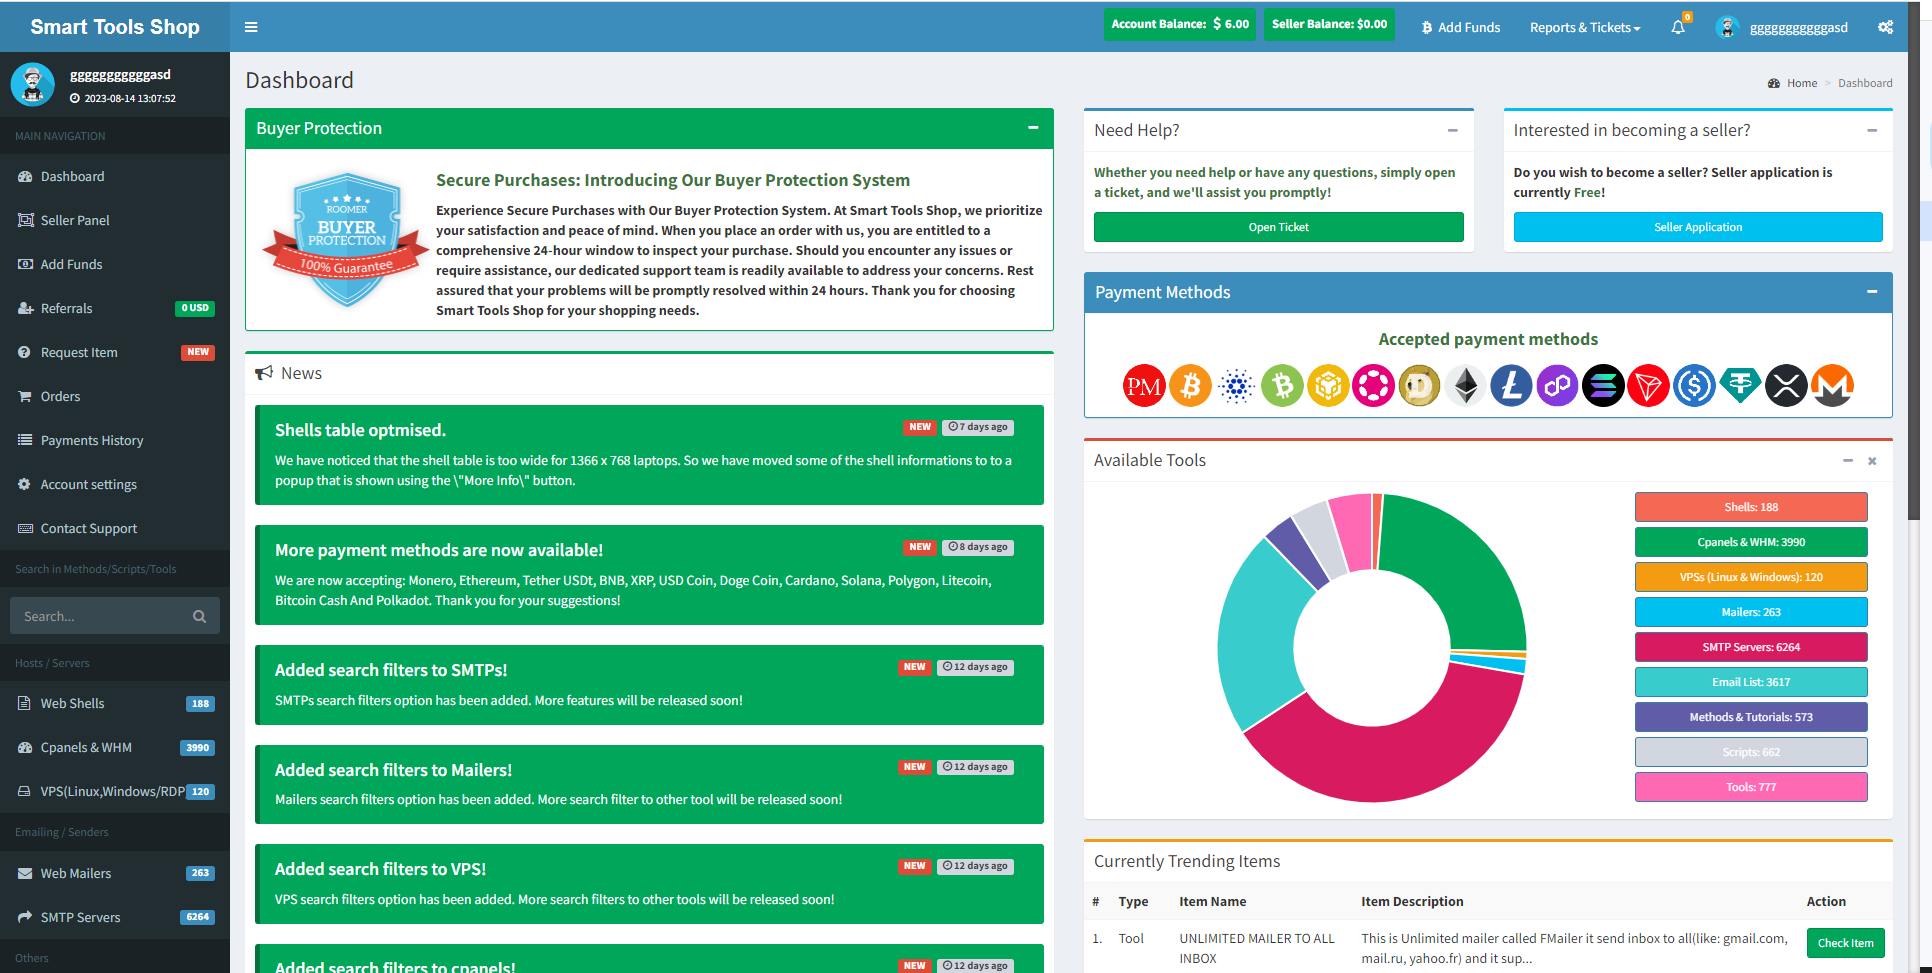1932x973 pixels.
Task: Open Payments History in the sidebar
Action: point(92,440)
